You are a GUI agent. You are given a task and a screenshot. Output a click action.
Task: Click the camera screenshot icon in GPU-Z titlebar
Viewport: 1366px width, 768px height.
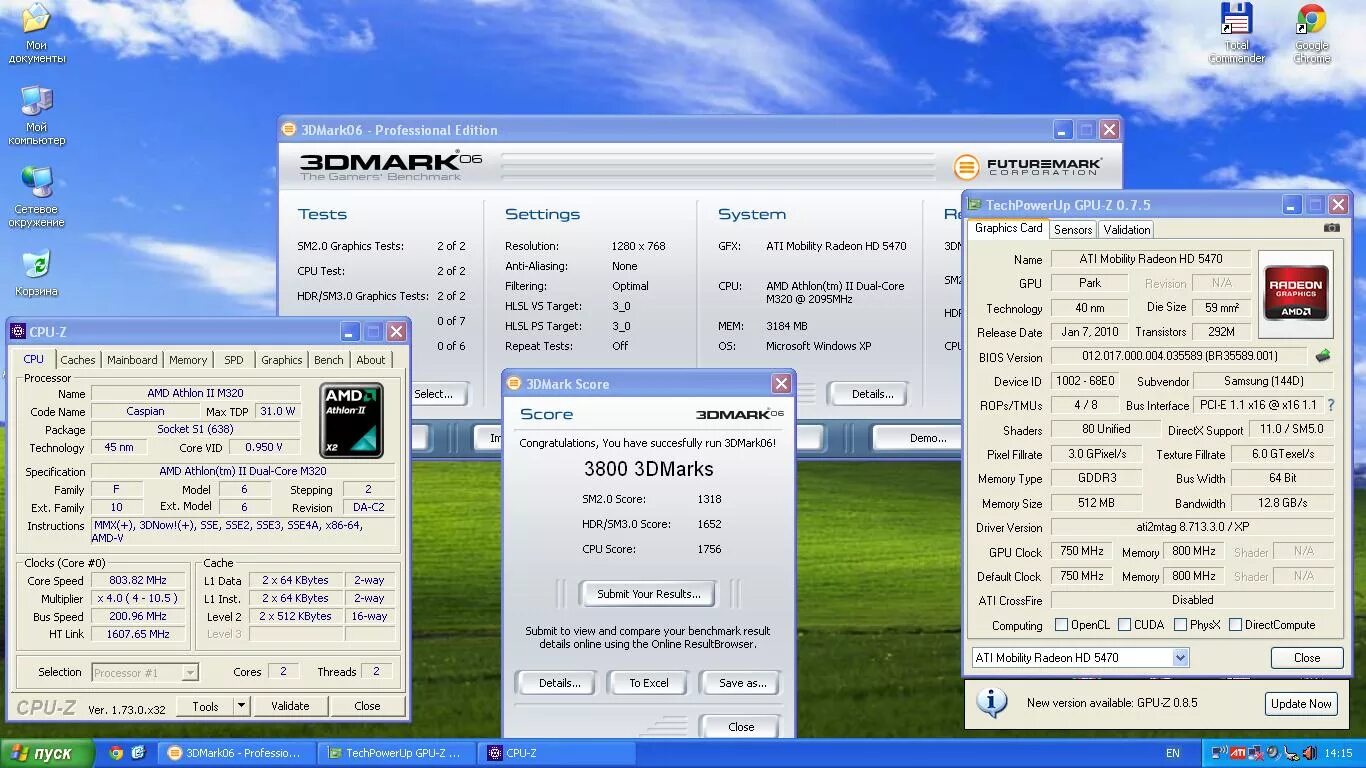click(1331, 228)
